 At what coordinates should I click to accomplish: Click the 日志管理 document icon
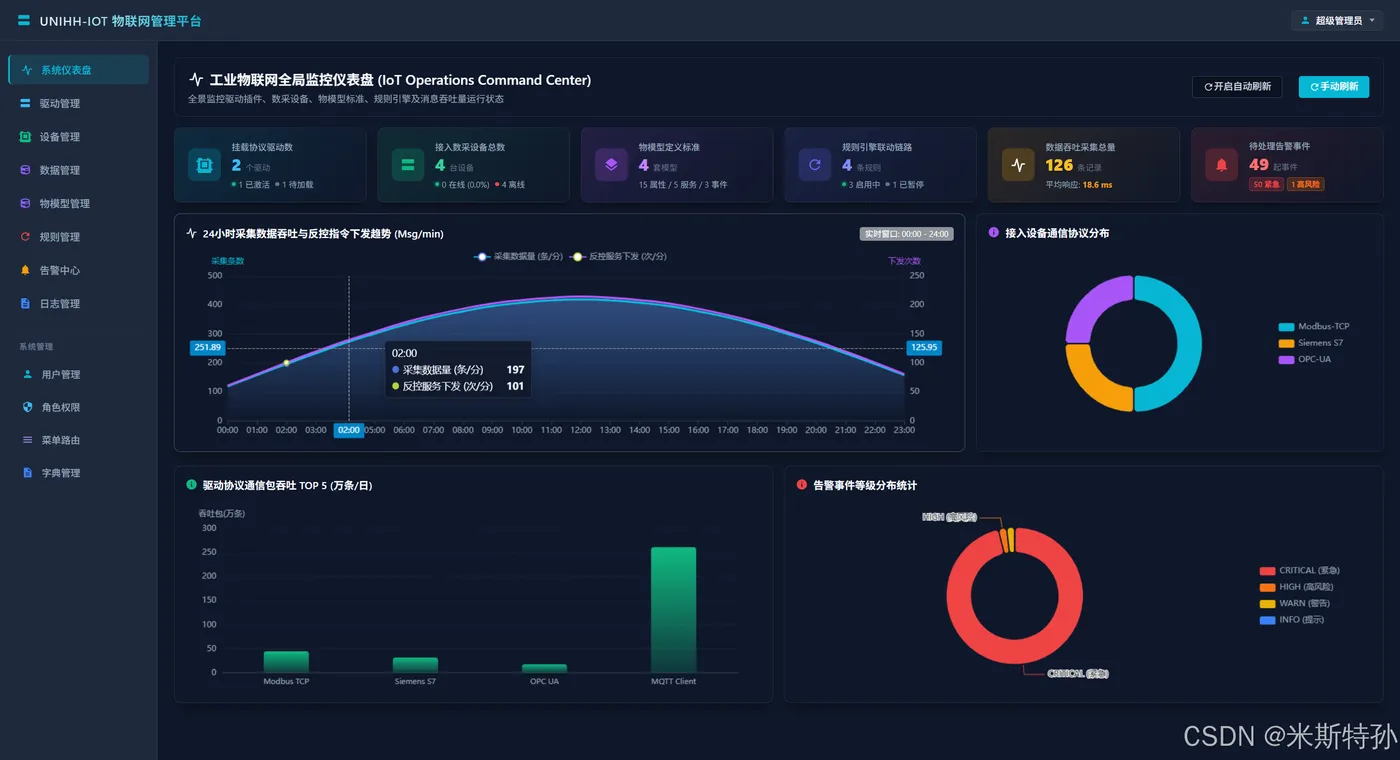(x=26, y=303)
